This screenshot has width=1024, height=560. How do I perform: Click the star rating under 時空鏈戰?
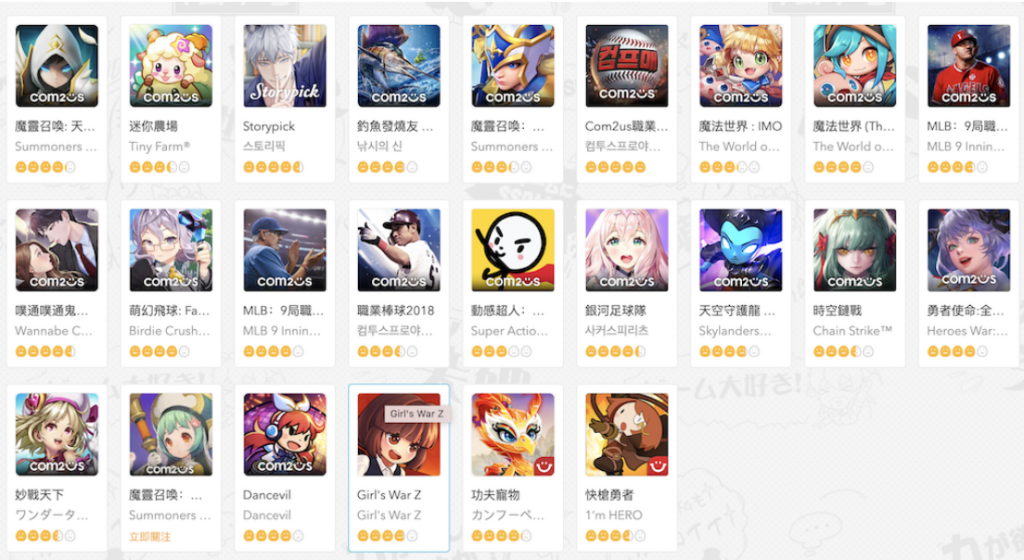843,352
